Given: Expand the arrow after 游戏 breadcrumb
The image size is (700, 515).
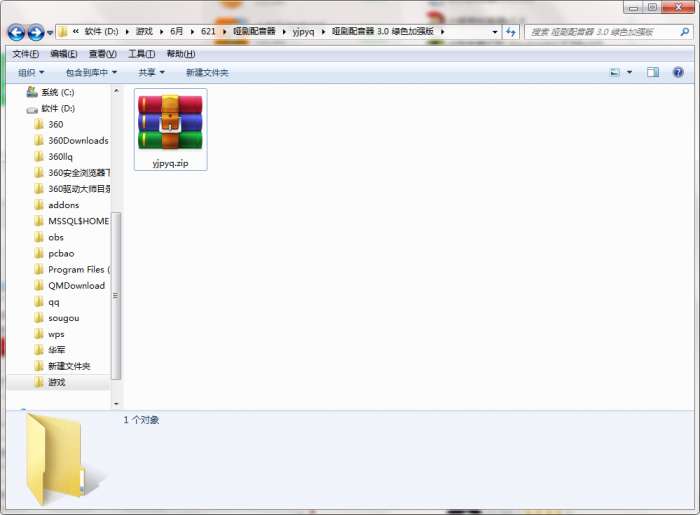Looking at the screenshot, I should pyautogui.click(x=161, y=32).
